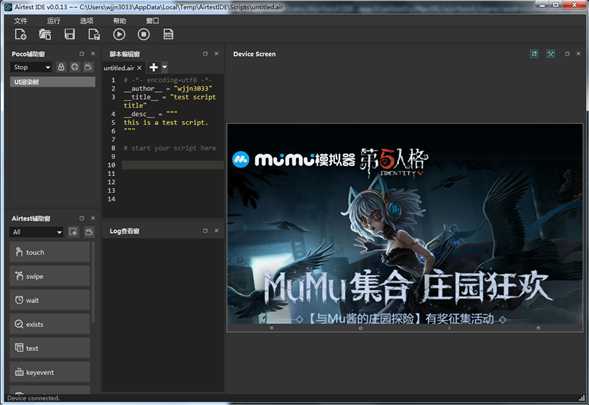Float the script editor panel

pos(205,54)
